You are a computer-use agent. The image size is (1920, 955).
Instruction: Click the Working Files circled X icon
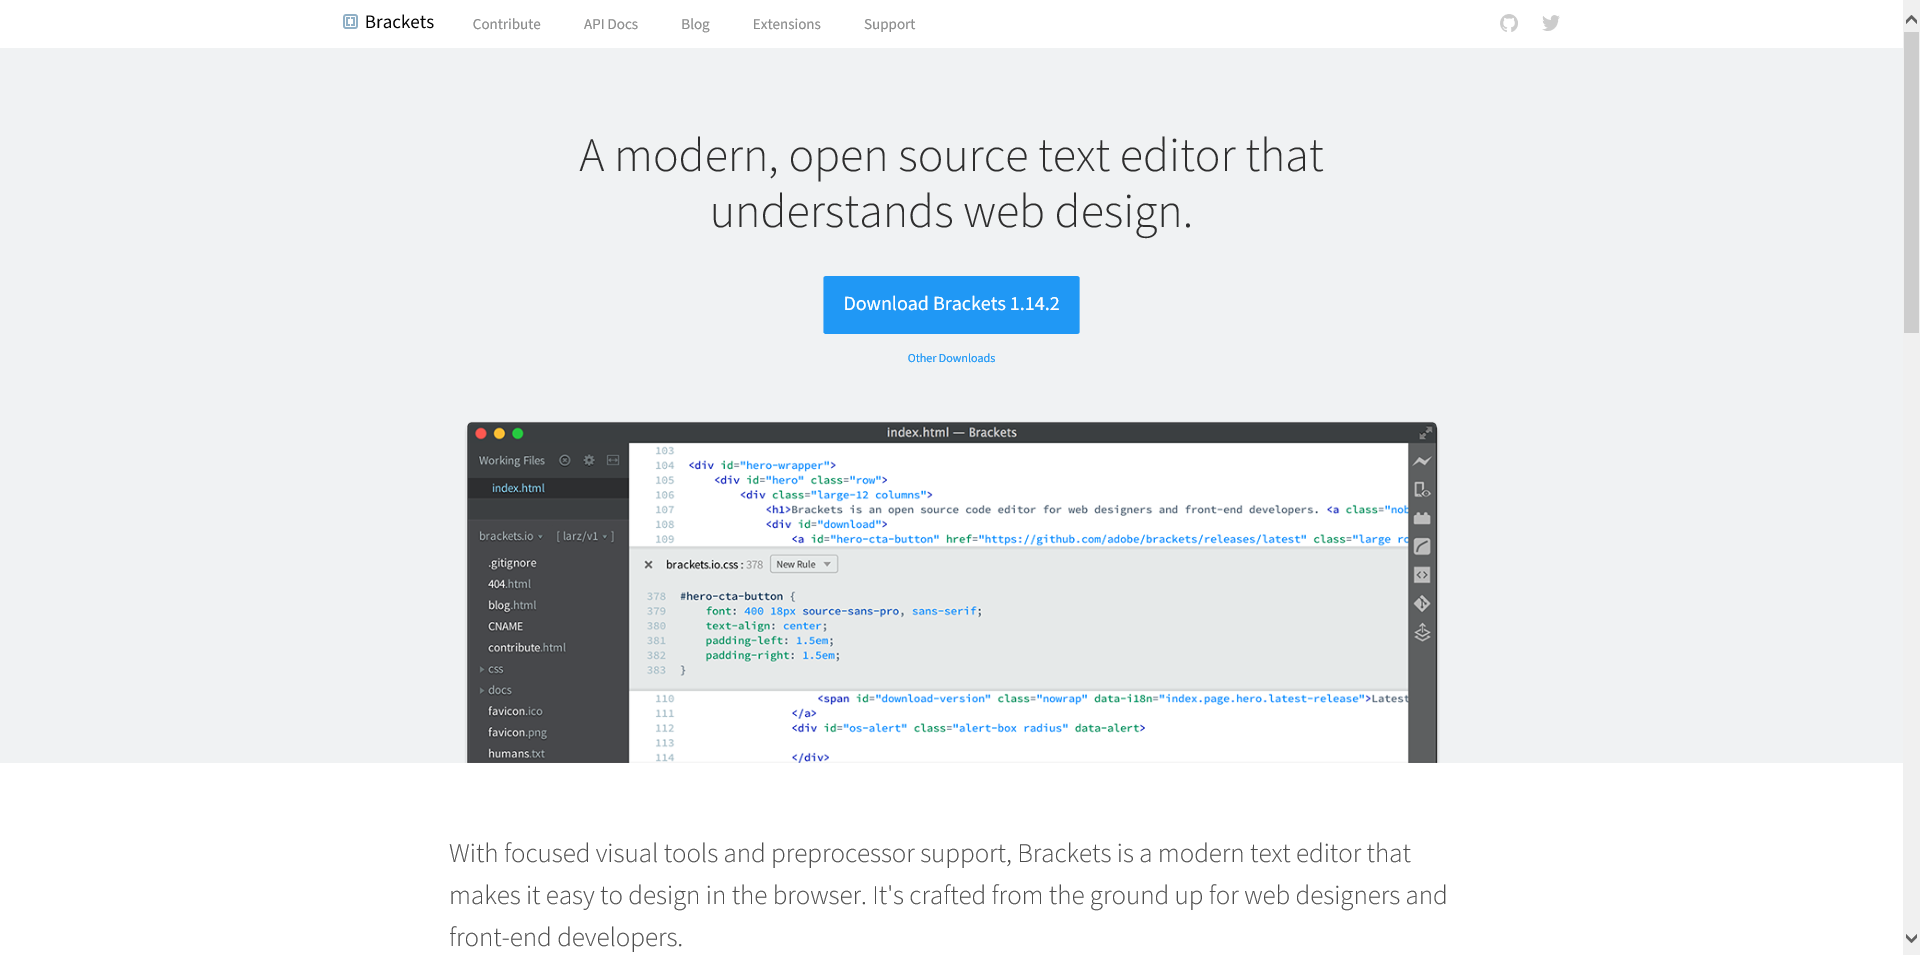click(x=565, y=460)
